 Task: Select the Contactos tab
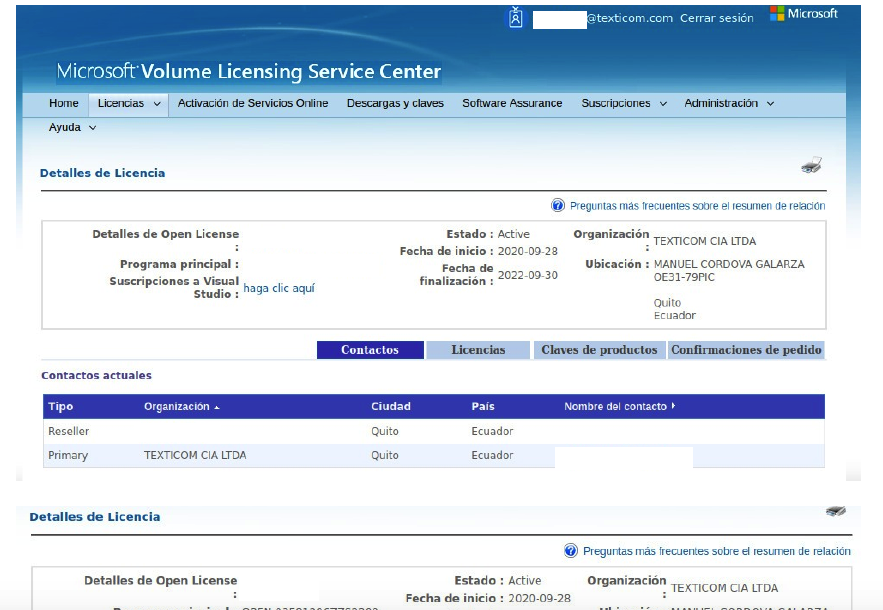pyautogui.click(x=370, y=350)
